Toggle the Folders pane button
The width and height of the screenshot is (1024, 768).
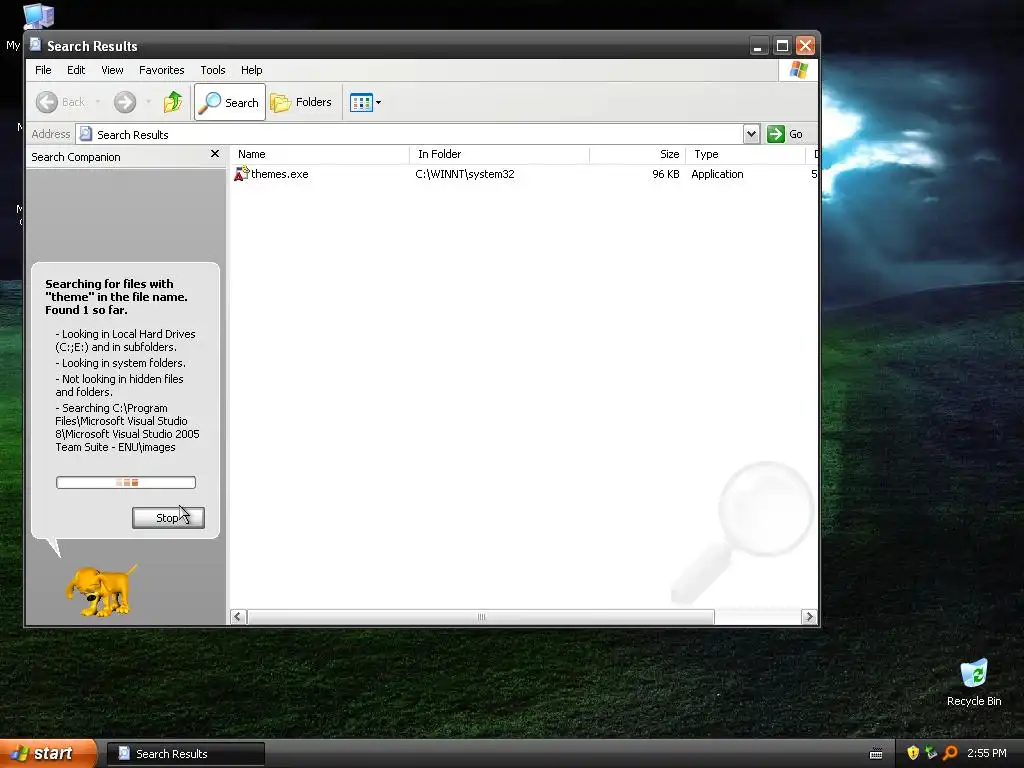(302, 102)
